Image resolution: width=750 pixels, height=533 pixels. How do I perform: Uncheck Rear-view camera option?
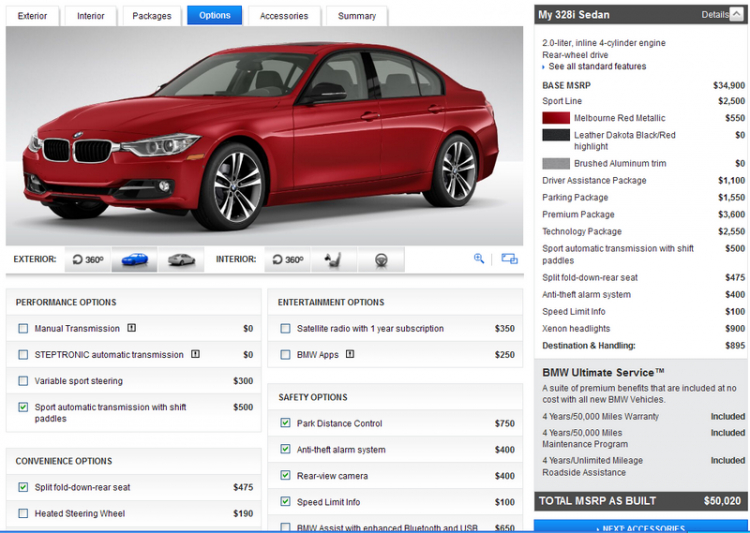(285, 476)
